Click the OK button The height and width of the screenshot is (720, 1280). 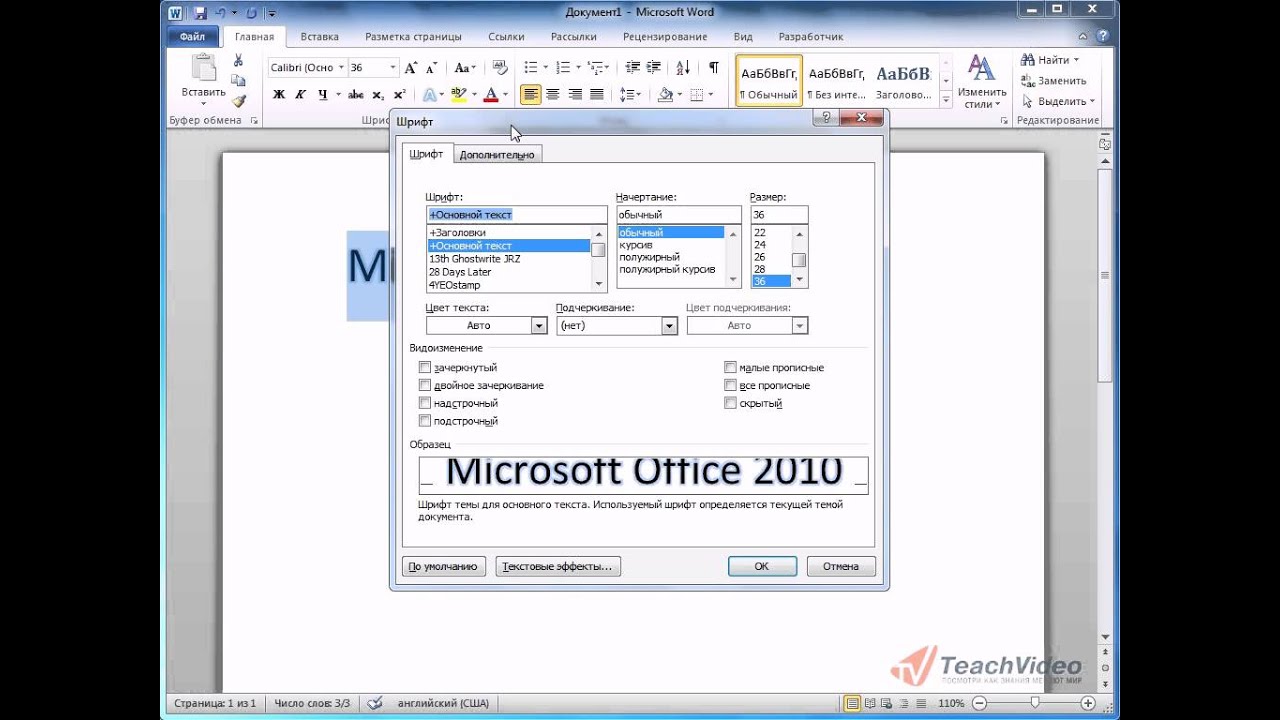762,566
